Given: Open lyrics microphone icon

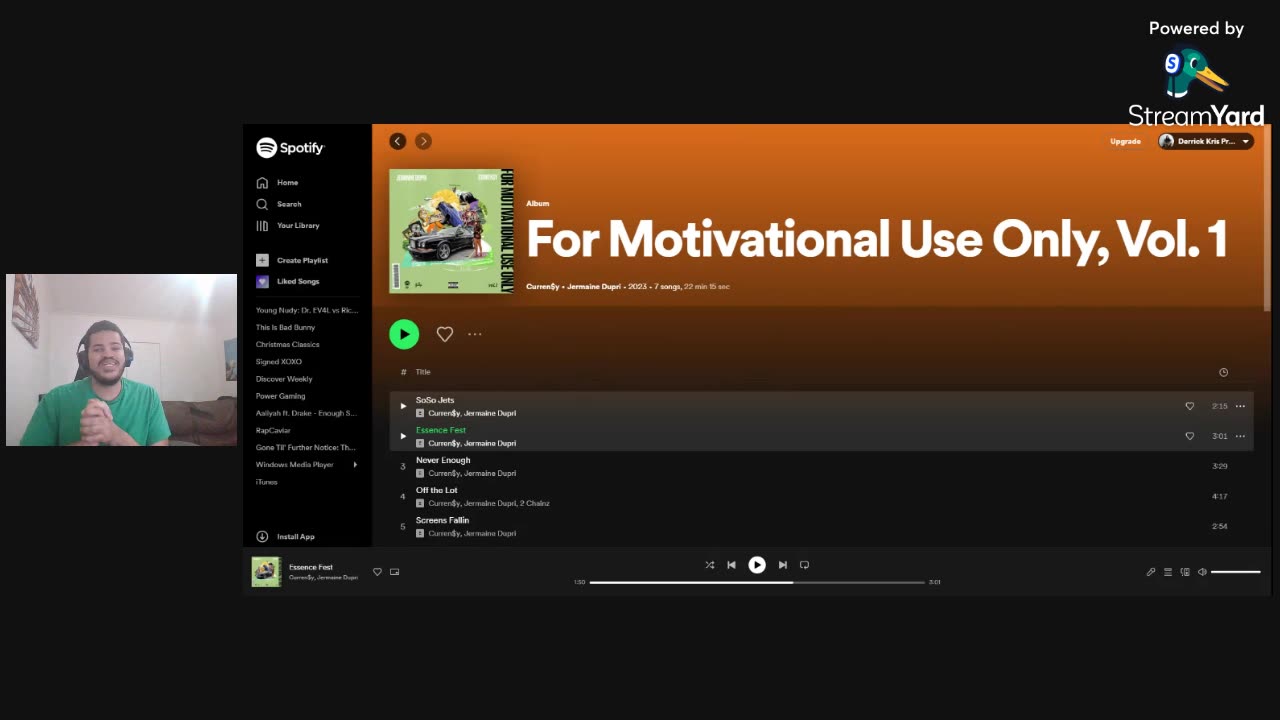Looking at the screenshot, I should (x=1151, y=572).
